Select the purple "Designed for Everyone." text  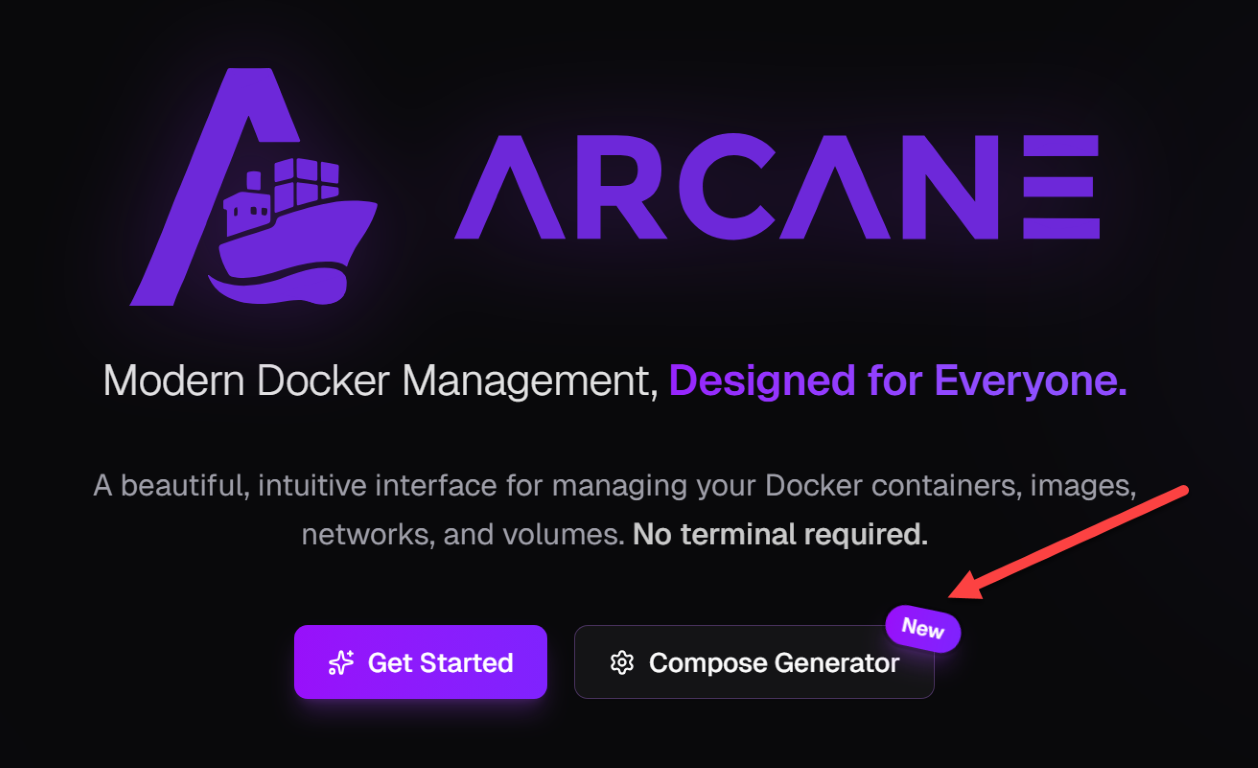point(898,381)
